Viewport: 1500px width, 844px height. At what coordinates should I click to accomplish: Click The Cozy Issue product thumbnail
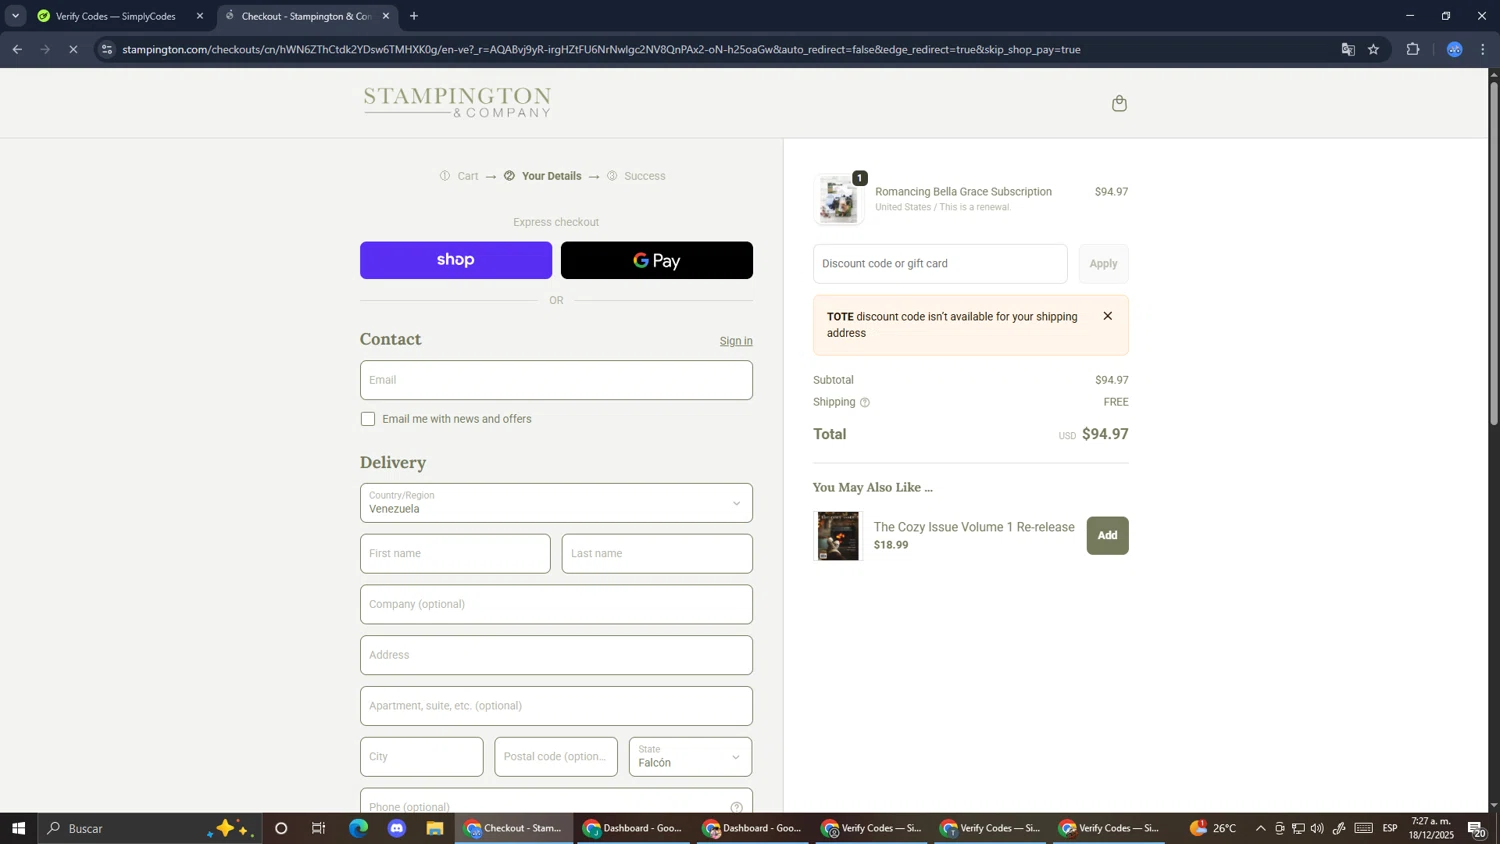[838, 536]
